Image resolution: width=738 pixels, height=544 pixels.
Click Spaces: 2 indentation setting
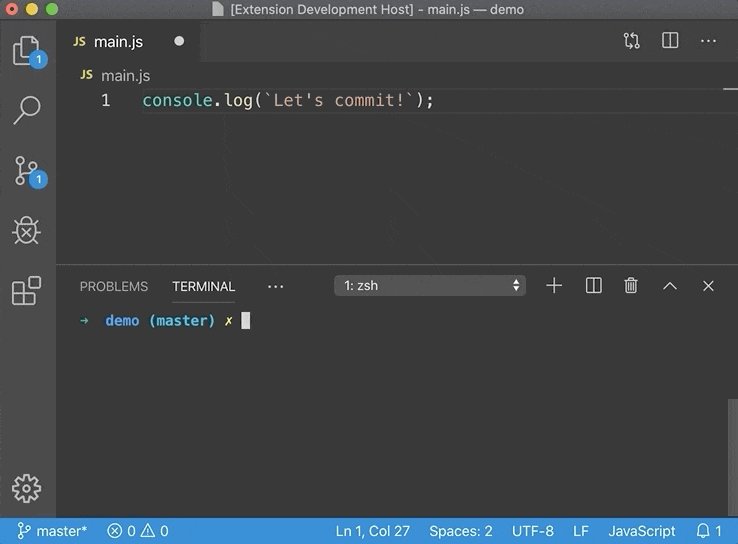coord(460,531)
